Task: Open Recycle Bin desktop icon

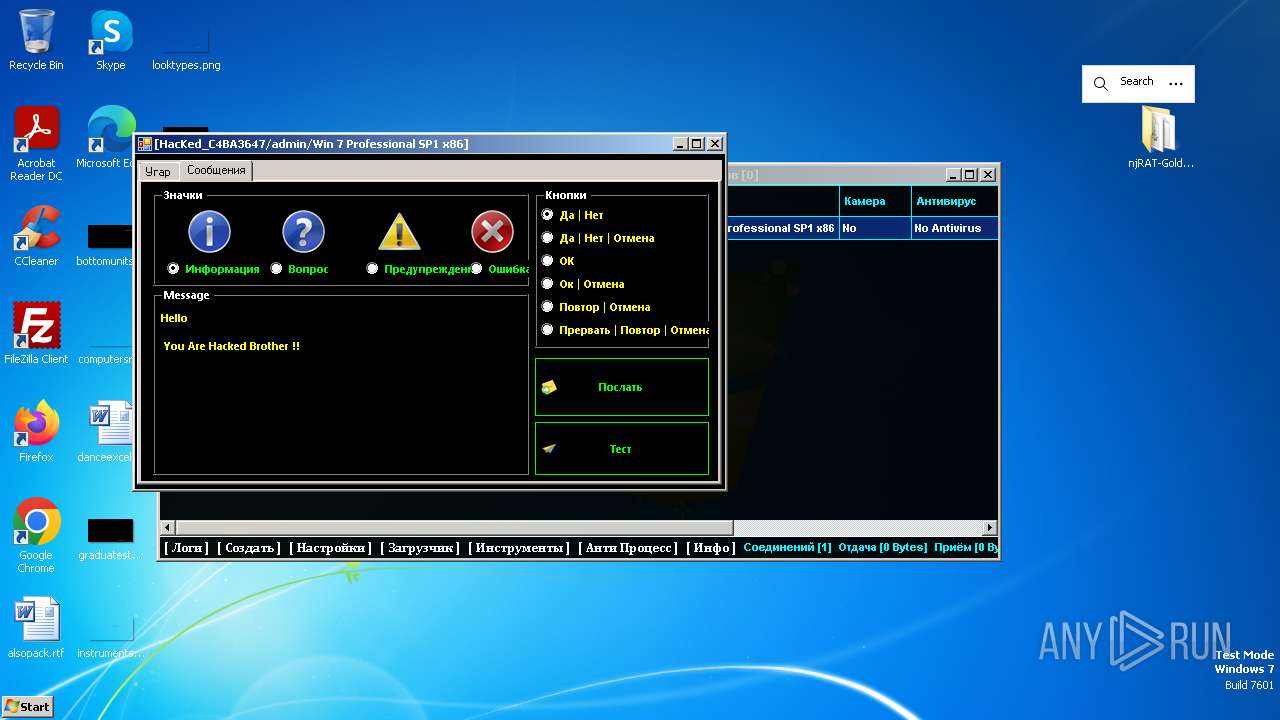Action: coord(36,40)
